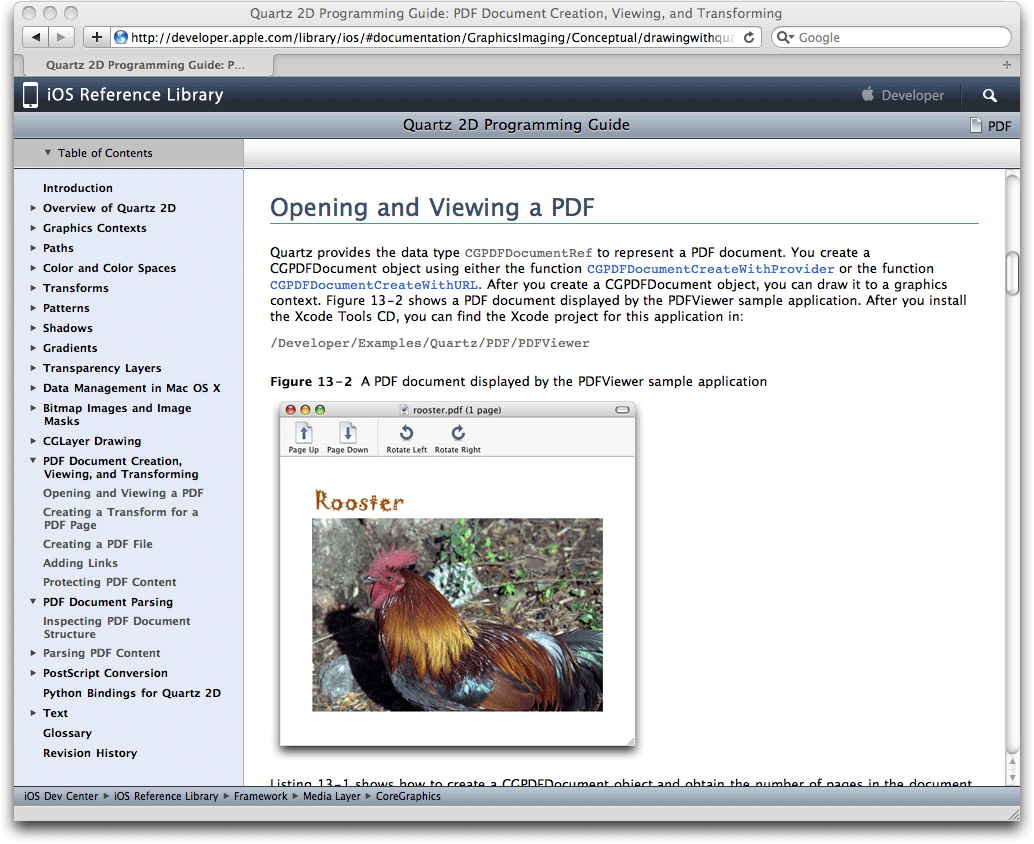Select the Quartz 2D Programming Guide tab
Image resolution: width=1034 pixels, height=844 pixels.
[x=145, y=65]
